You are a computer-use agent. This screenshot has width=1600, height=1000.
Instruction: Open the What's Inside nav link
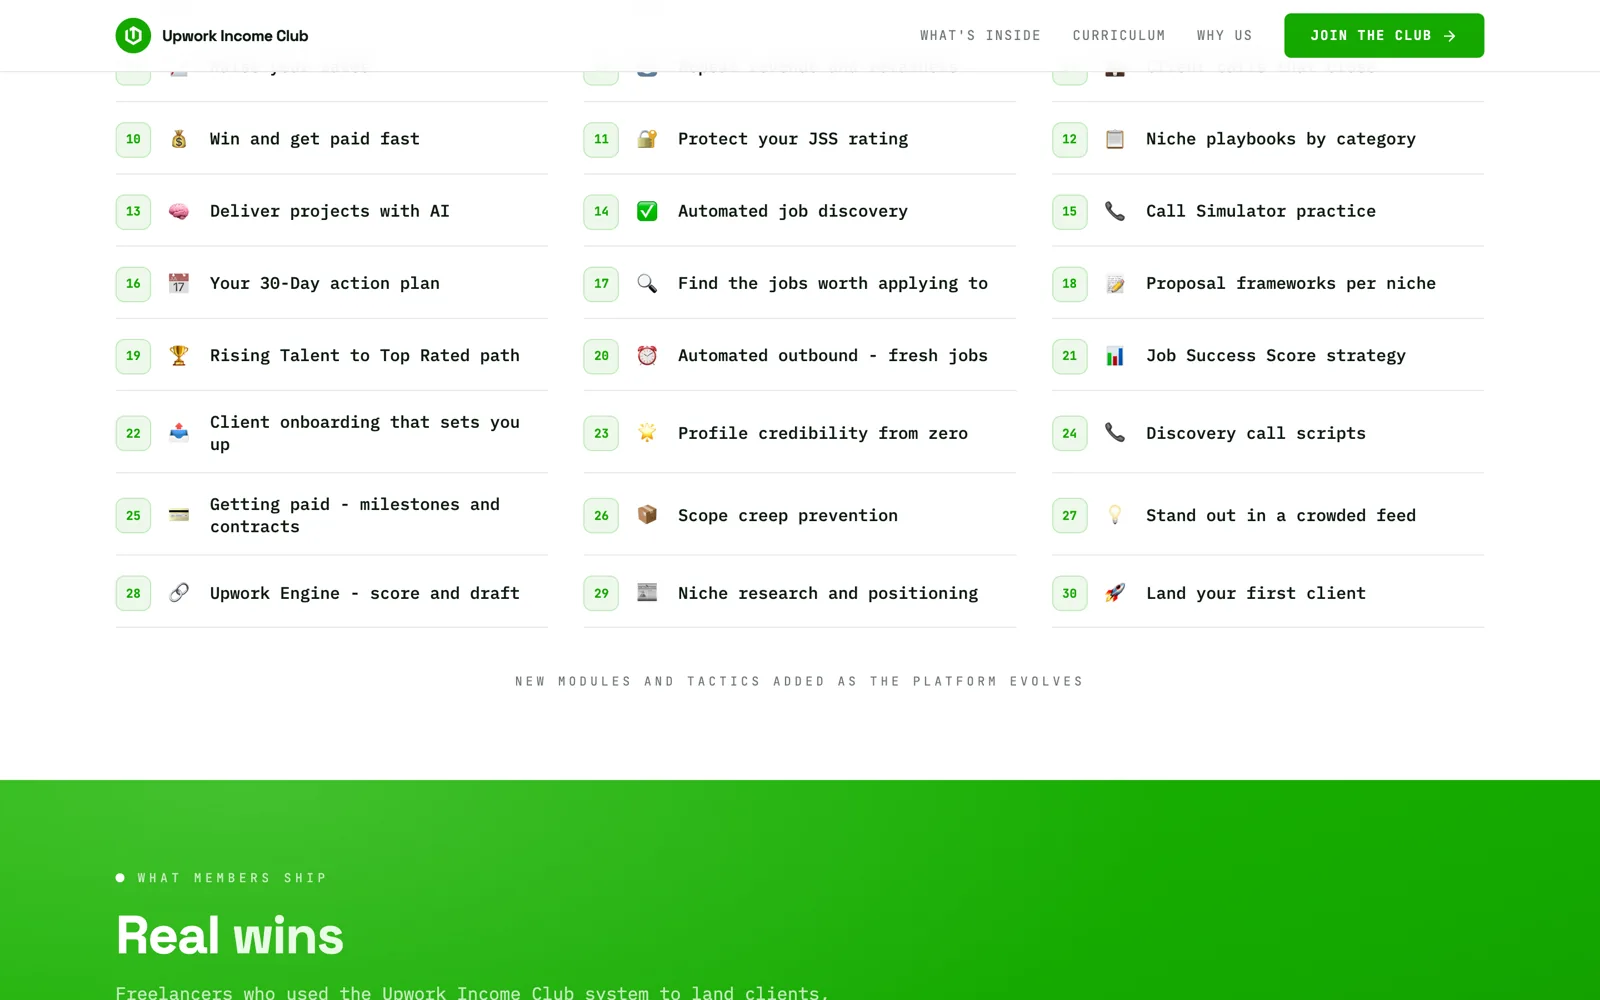[x=980, y=35]
